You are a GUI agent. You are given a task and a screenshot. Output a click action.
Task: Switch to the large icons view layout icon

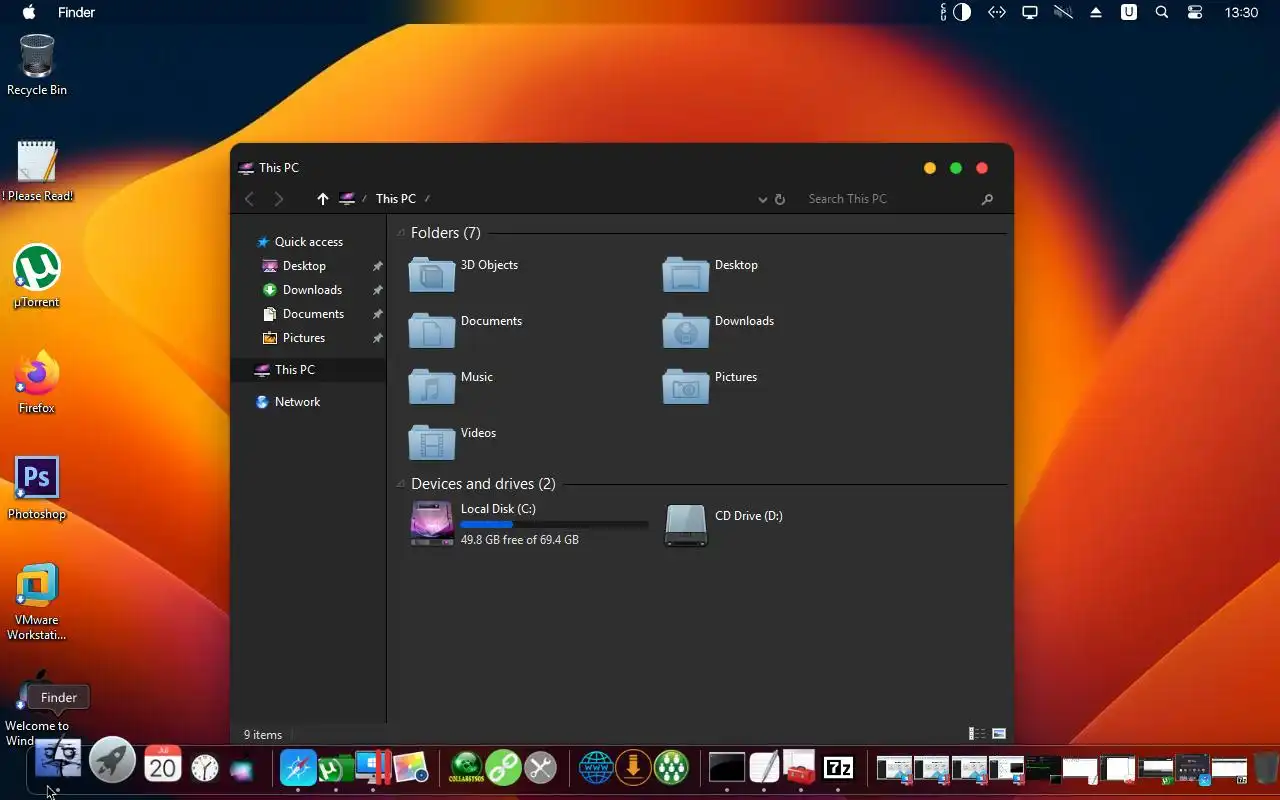999,734
